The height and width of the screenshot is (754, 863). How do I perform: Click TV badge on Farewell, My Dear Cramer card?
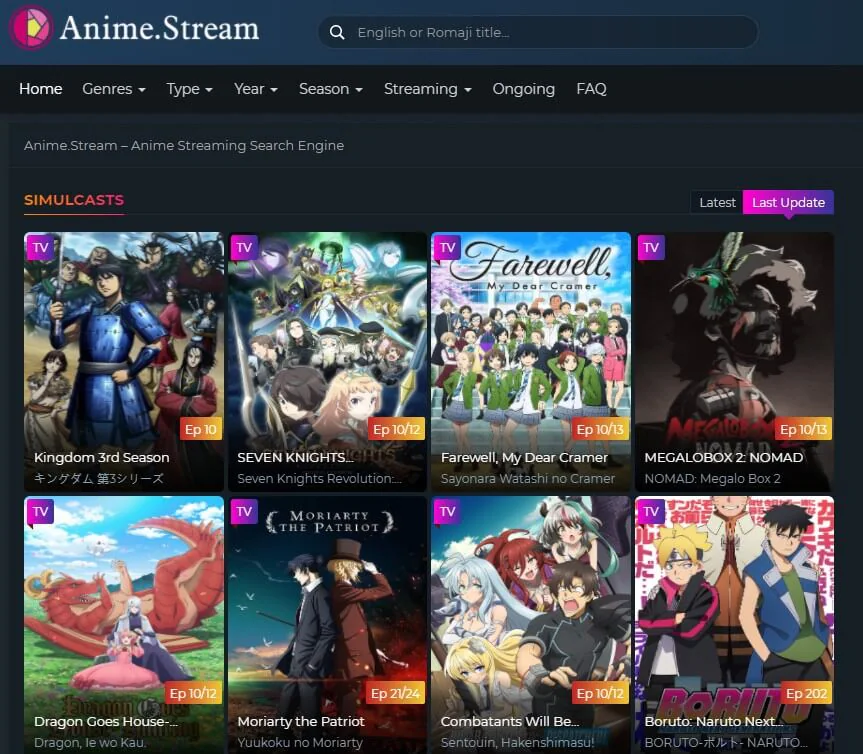tap(447, 247)
